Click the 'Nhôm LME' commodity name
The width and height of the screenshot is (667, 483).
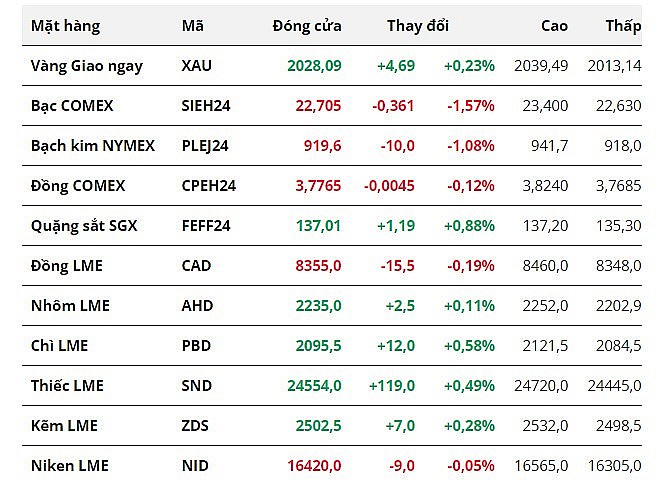[70, 305]
